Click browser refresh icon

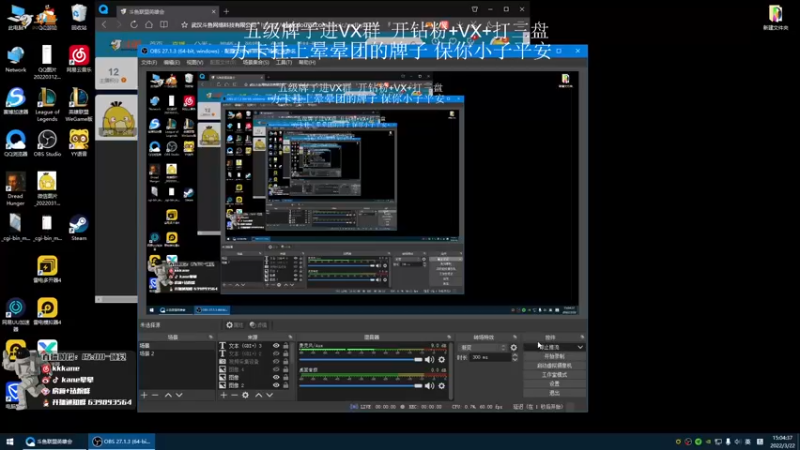(x=134, y=24)
